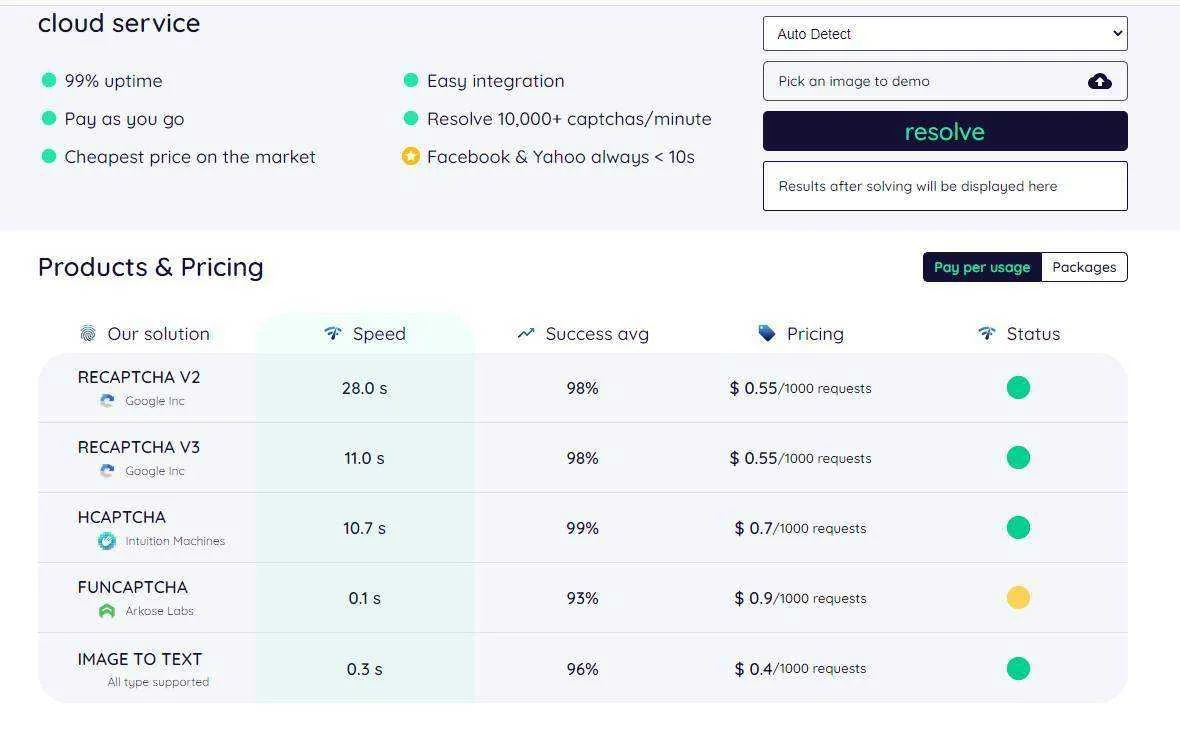Click the Arkose Labs logo icon
The width and height of the screenshot is (1180, 743).
click(107, 611)
